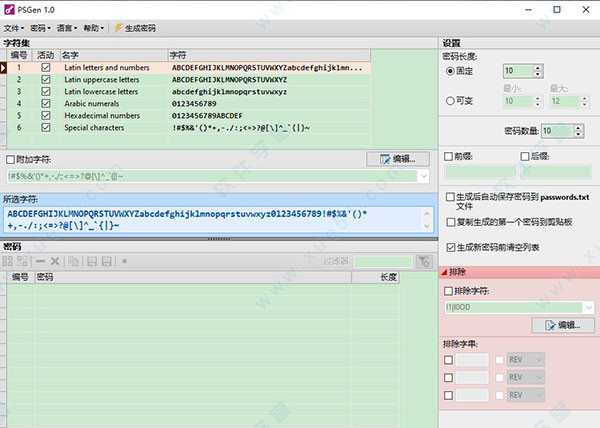Open the File menu
600x428 pixels.
click(x=12, y=27)
